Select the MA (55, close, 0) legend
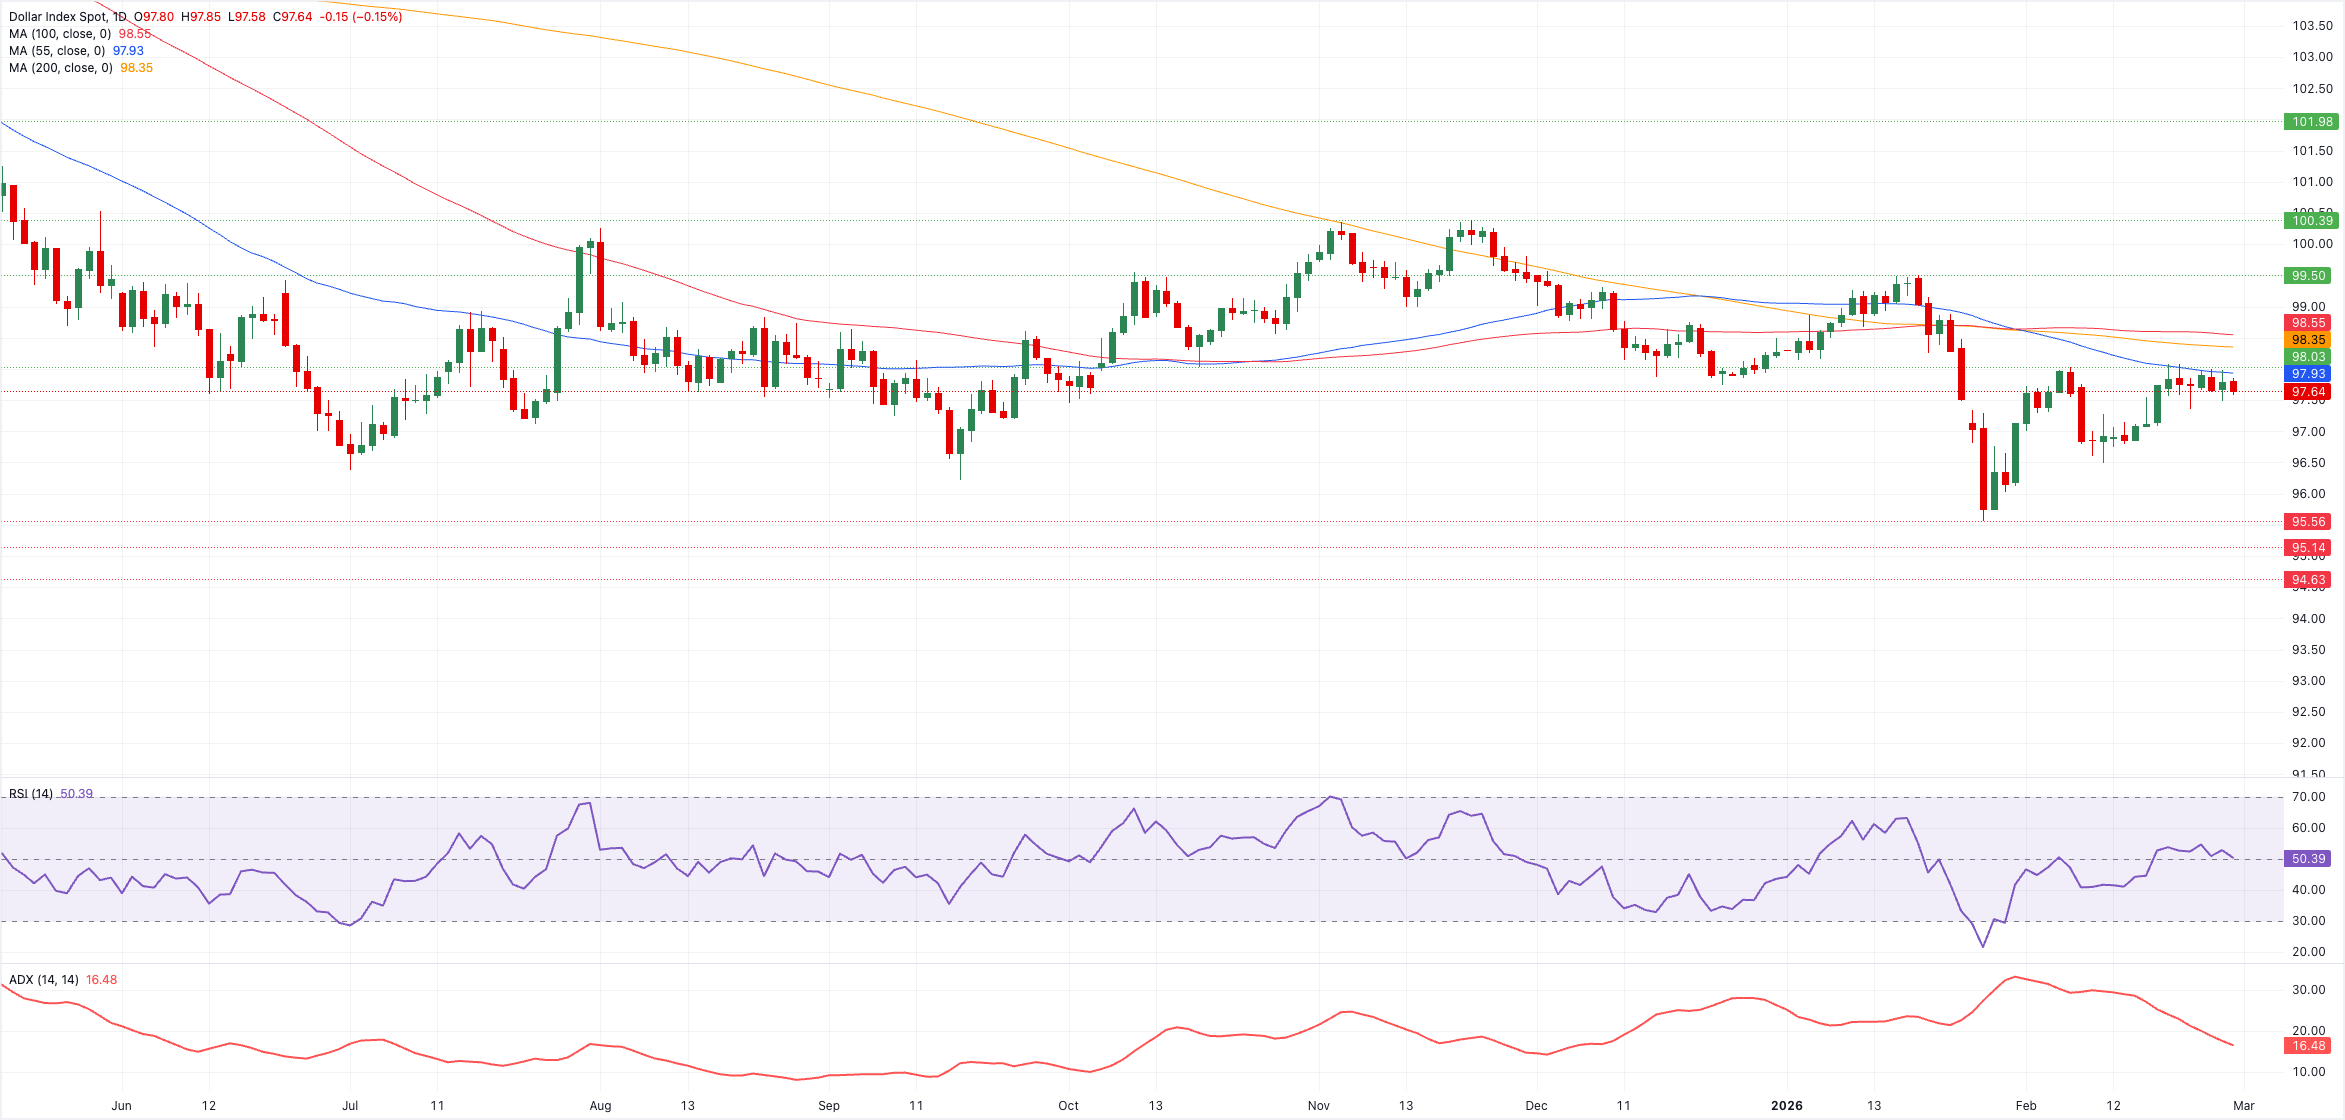Image resolution: width=2345 pixels, height=1120 pixels. [57, 51]
